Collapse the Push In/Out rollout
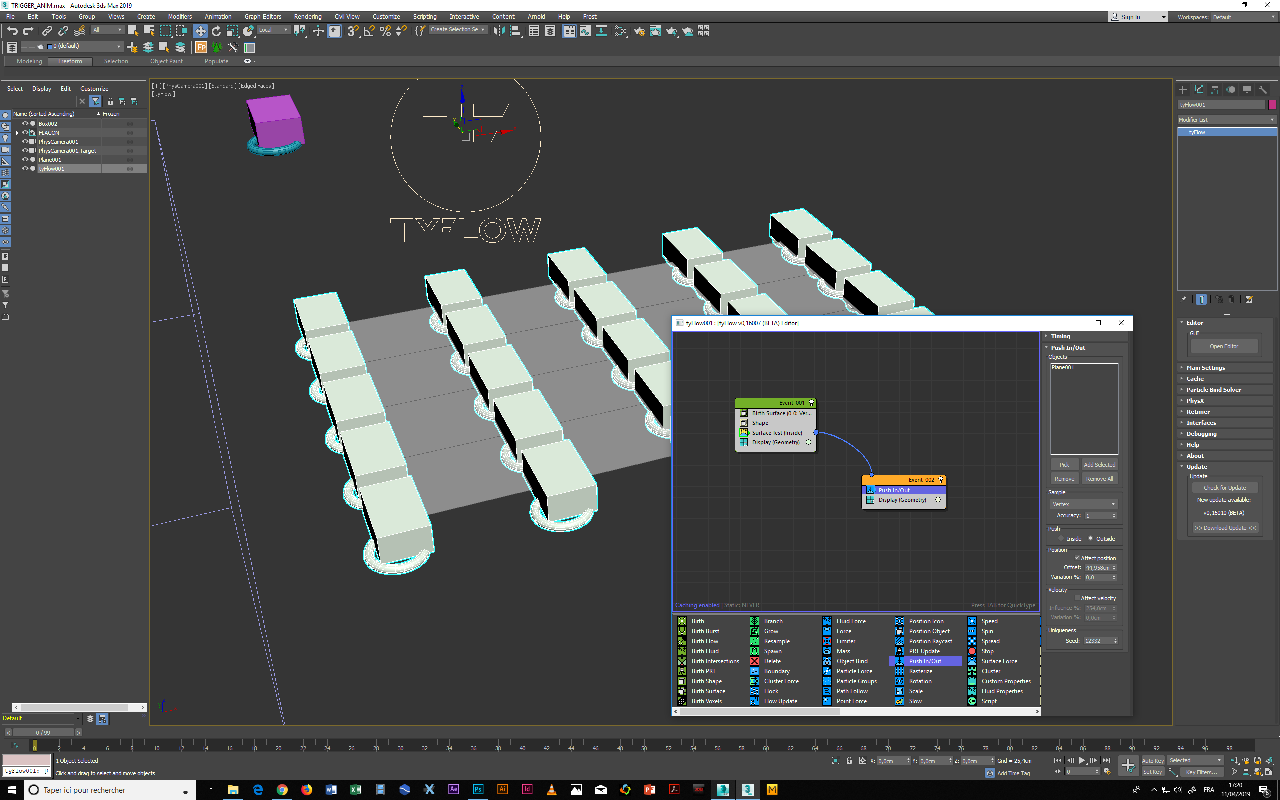The image size is (1280, 800). [x=1086, y=348]
